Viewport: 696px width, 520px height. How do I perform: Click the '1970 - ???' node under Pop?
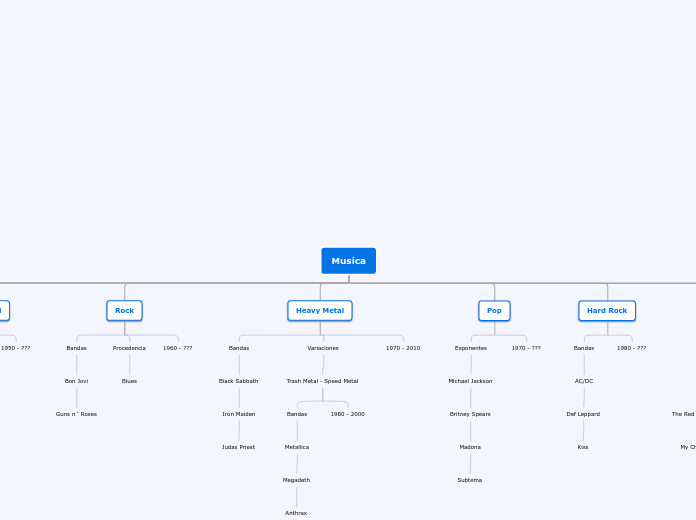point(526,348)
